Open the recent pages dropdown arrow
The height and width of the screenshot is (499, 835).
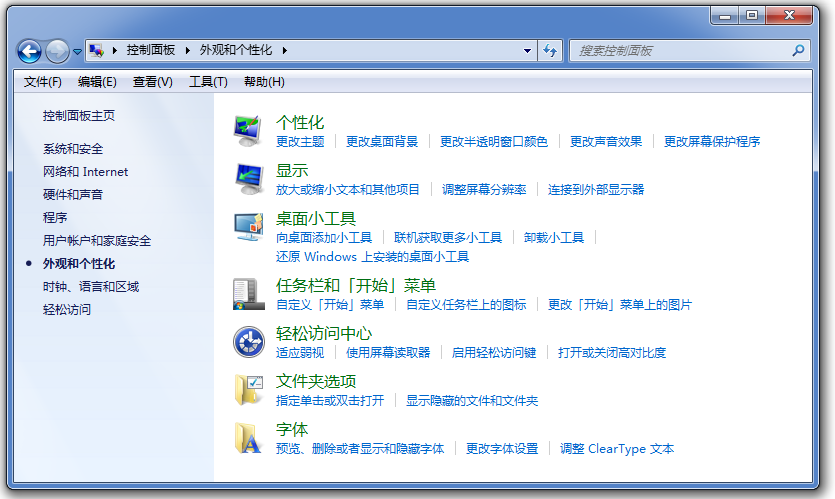pos(77,52)
